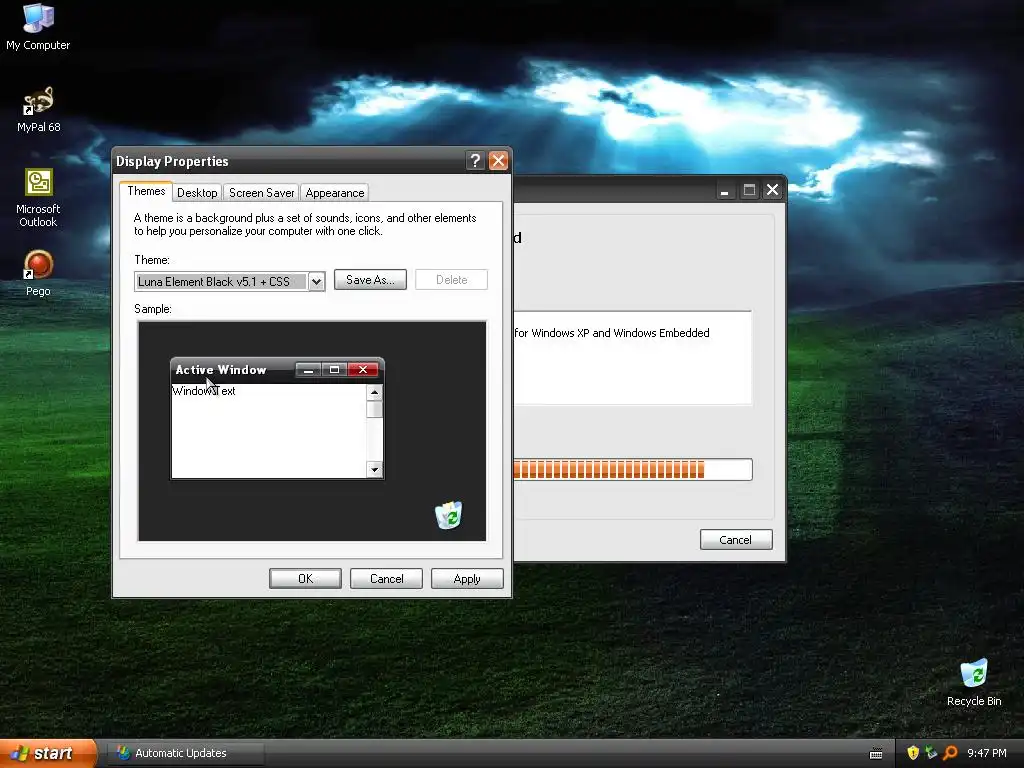Image resolution: width=1024 pixels, height=768 pixels.
Task: Click the green download arrow tray icon
Action: [x=931, y=753]
